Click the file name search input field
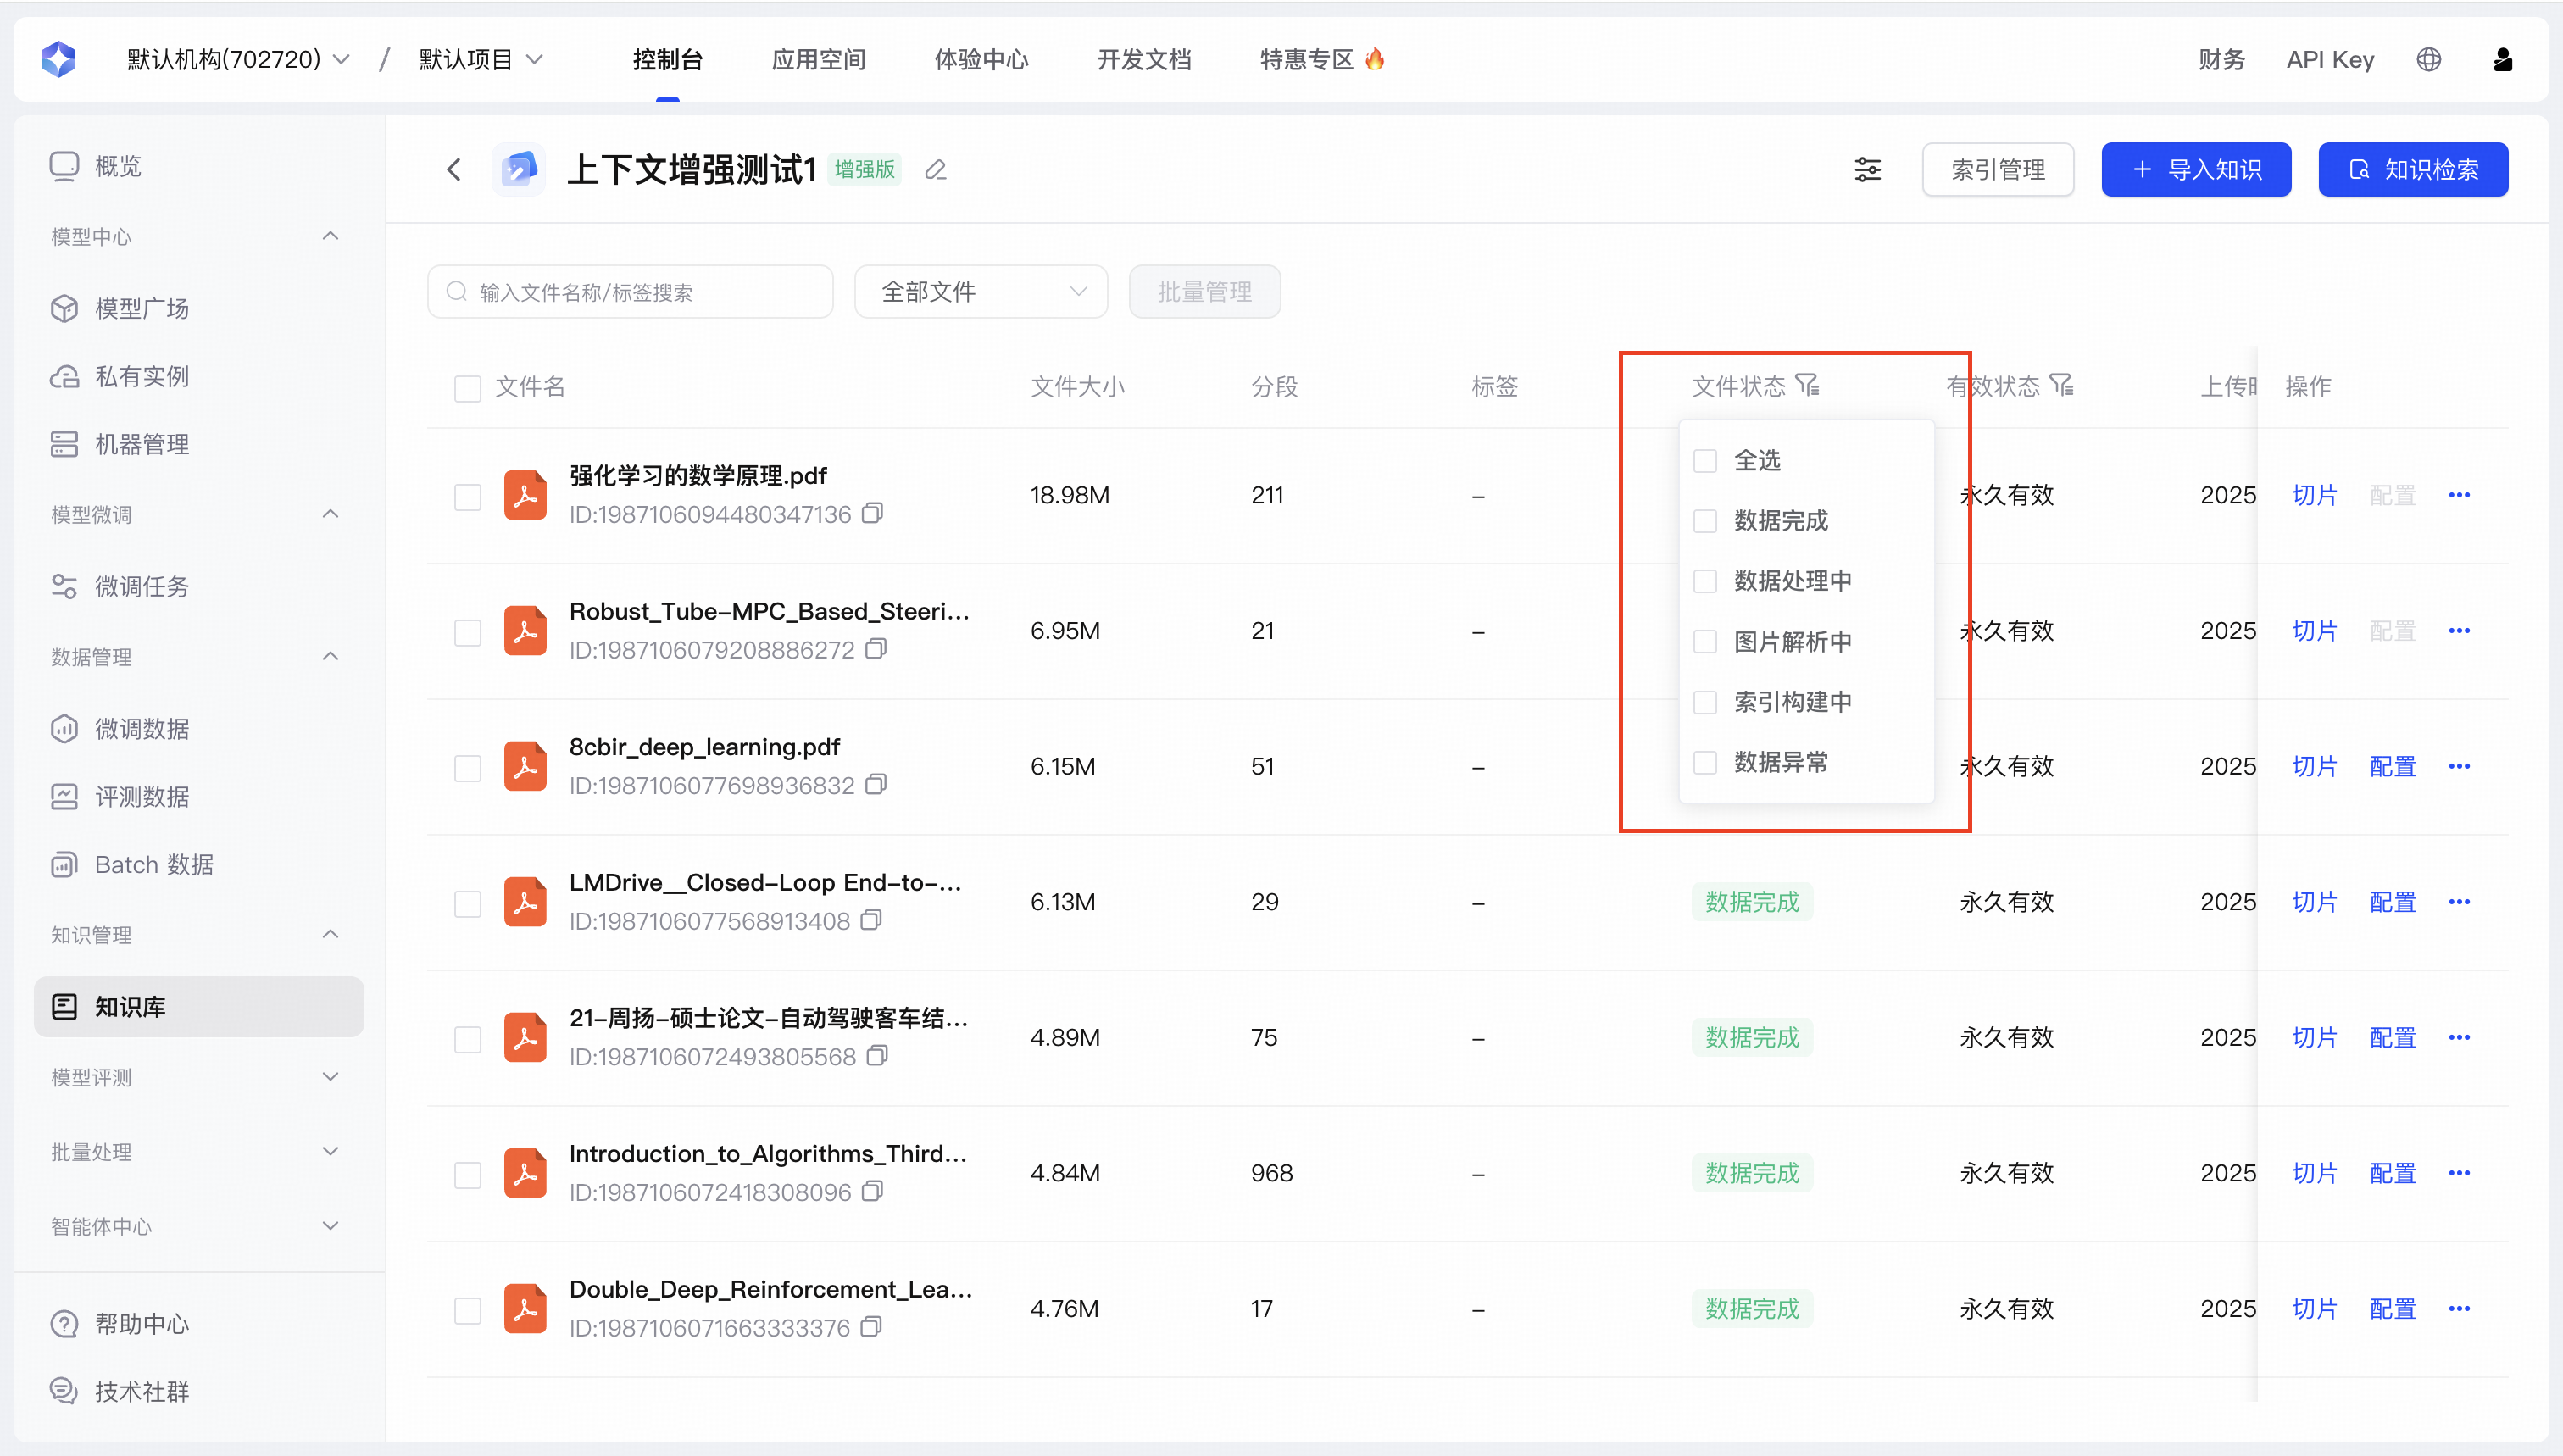The width and height of the screenshot is (2563, 1456). (630, 292)
